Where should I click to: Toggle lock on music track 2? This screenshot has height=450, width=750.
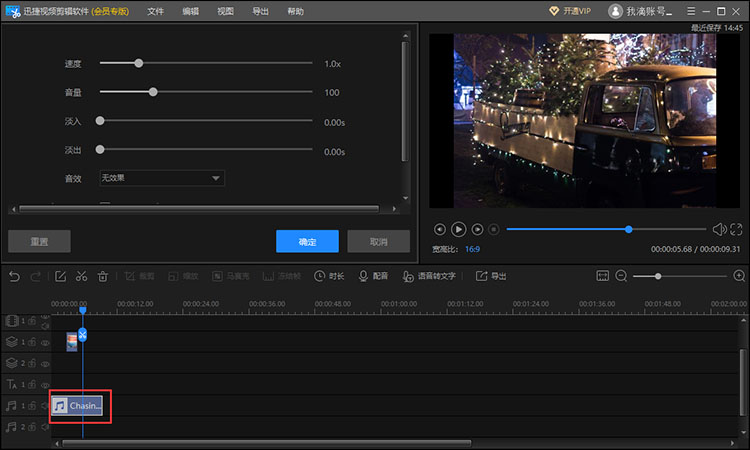click(x=33, y=427)
